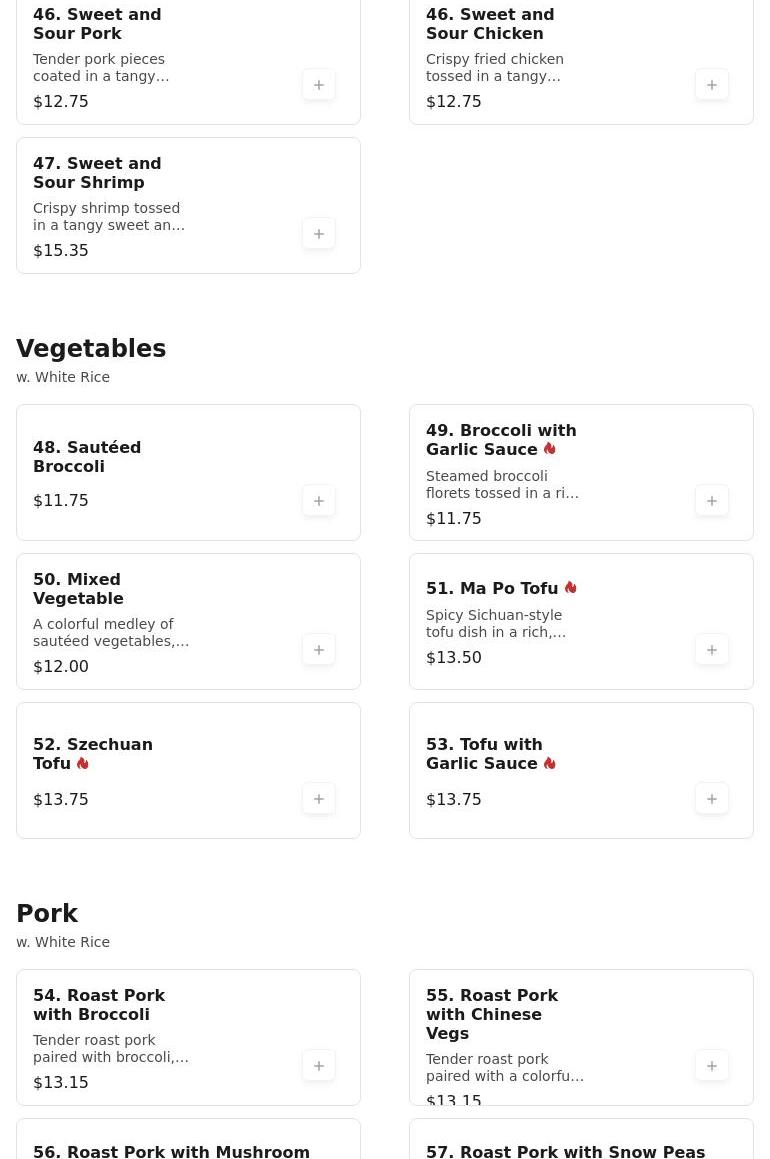Add Roast Pork with Chinese Vegs
The width and height of the screenshot is (770, 1159).
[x=712, y=1066]
